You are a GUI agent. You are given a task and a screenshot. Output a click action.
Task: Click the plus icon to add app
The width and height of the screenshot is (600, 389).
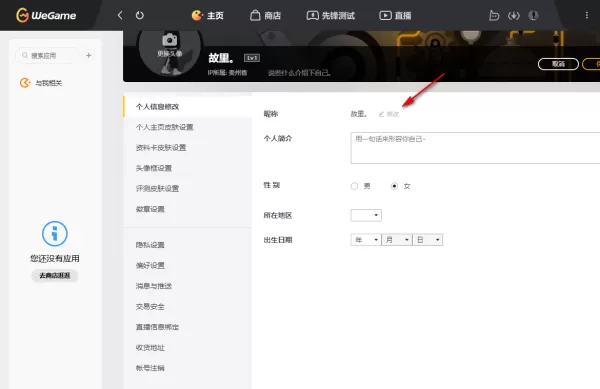[88, 55]
